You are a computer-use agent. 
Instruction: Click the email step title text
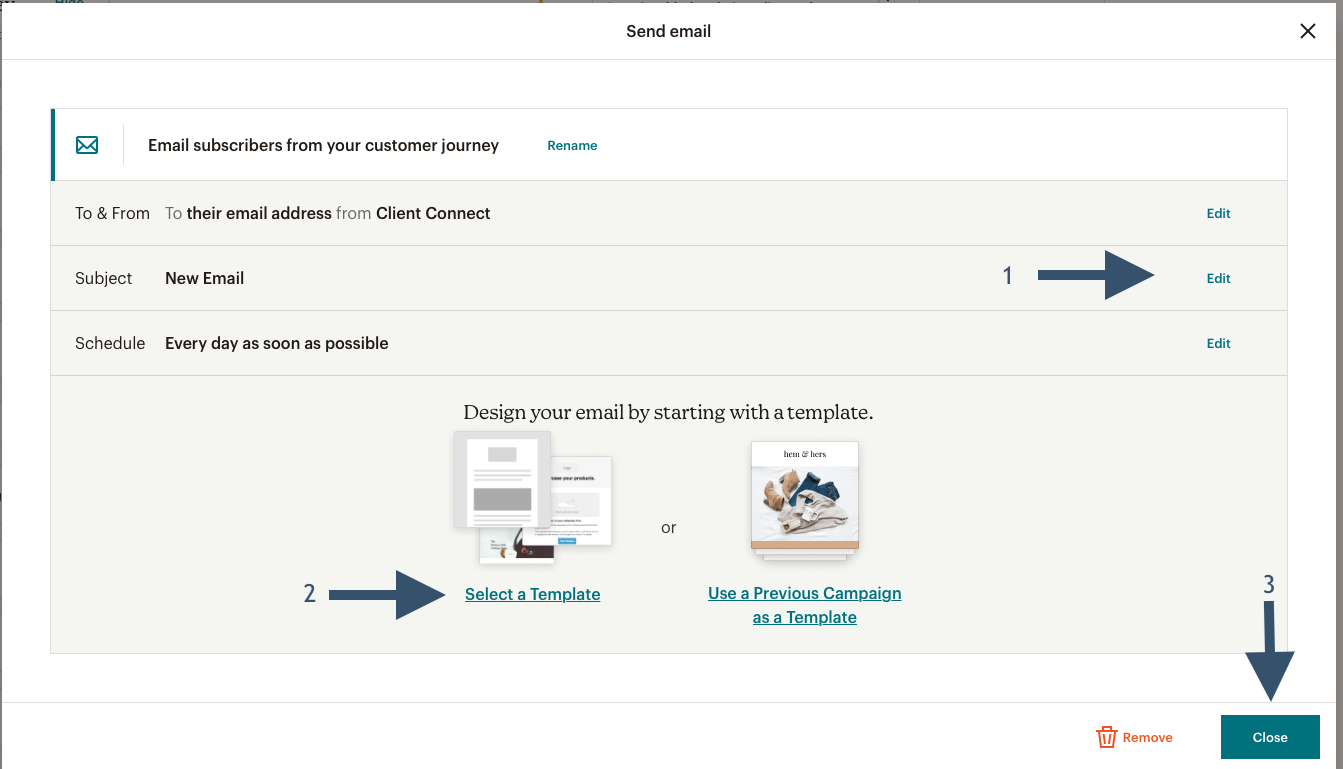pyautogui.click(x=323, y=145)
